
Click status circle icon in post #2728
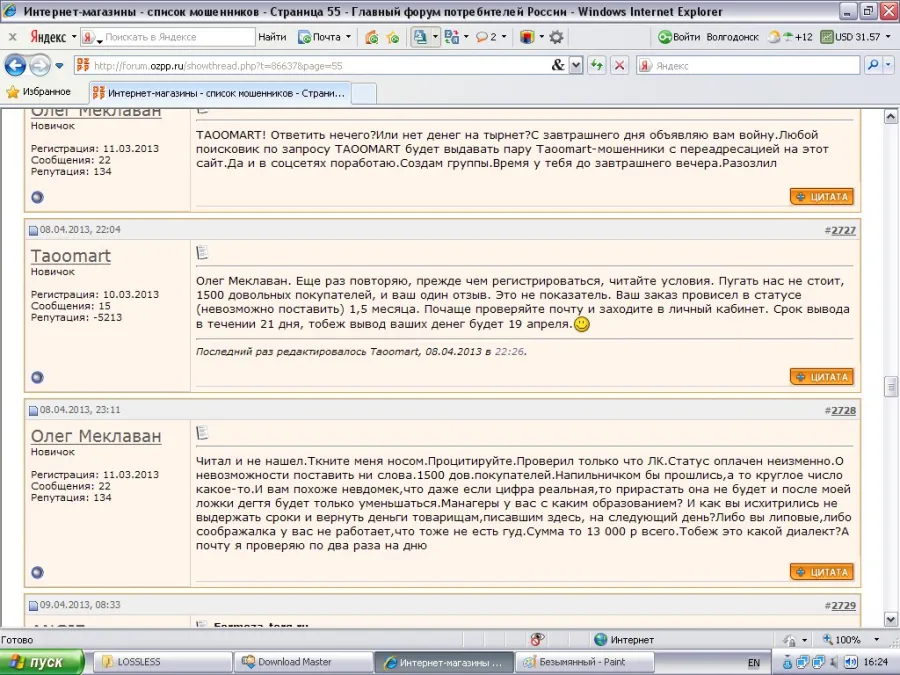(x=37, y=572)
